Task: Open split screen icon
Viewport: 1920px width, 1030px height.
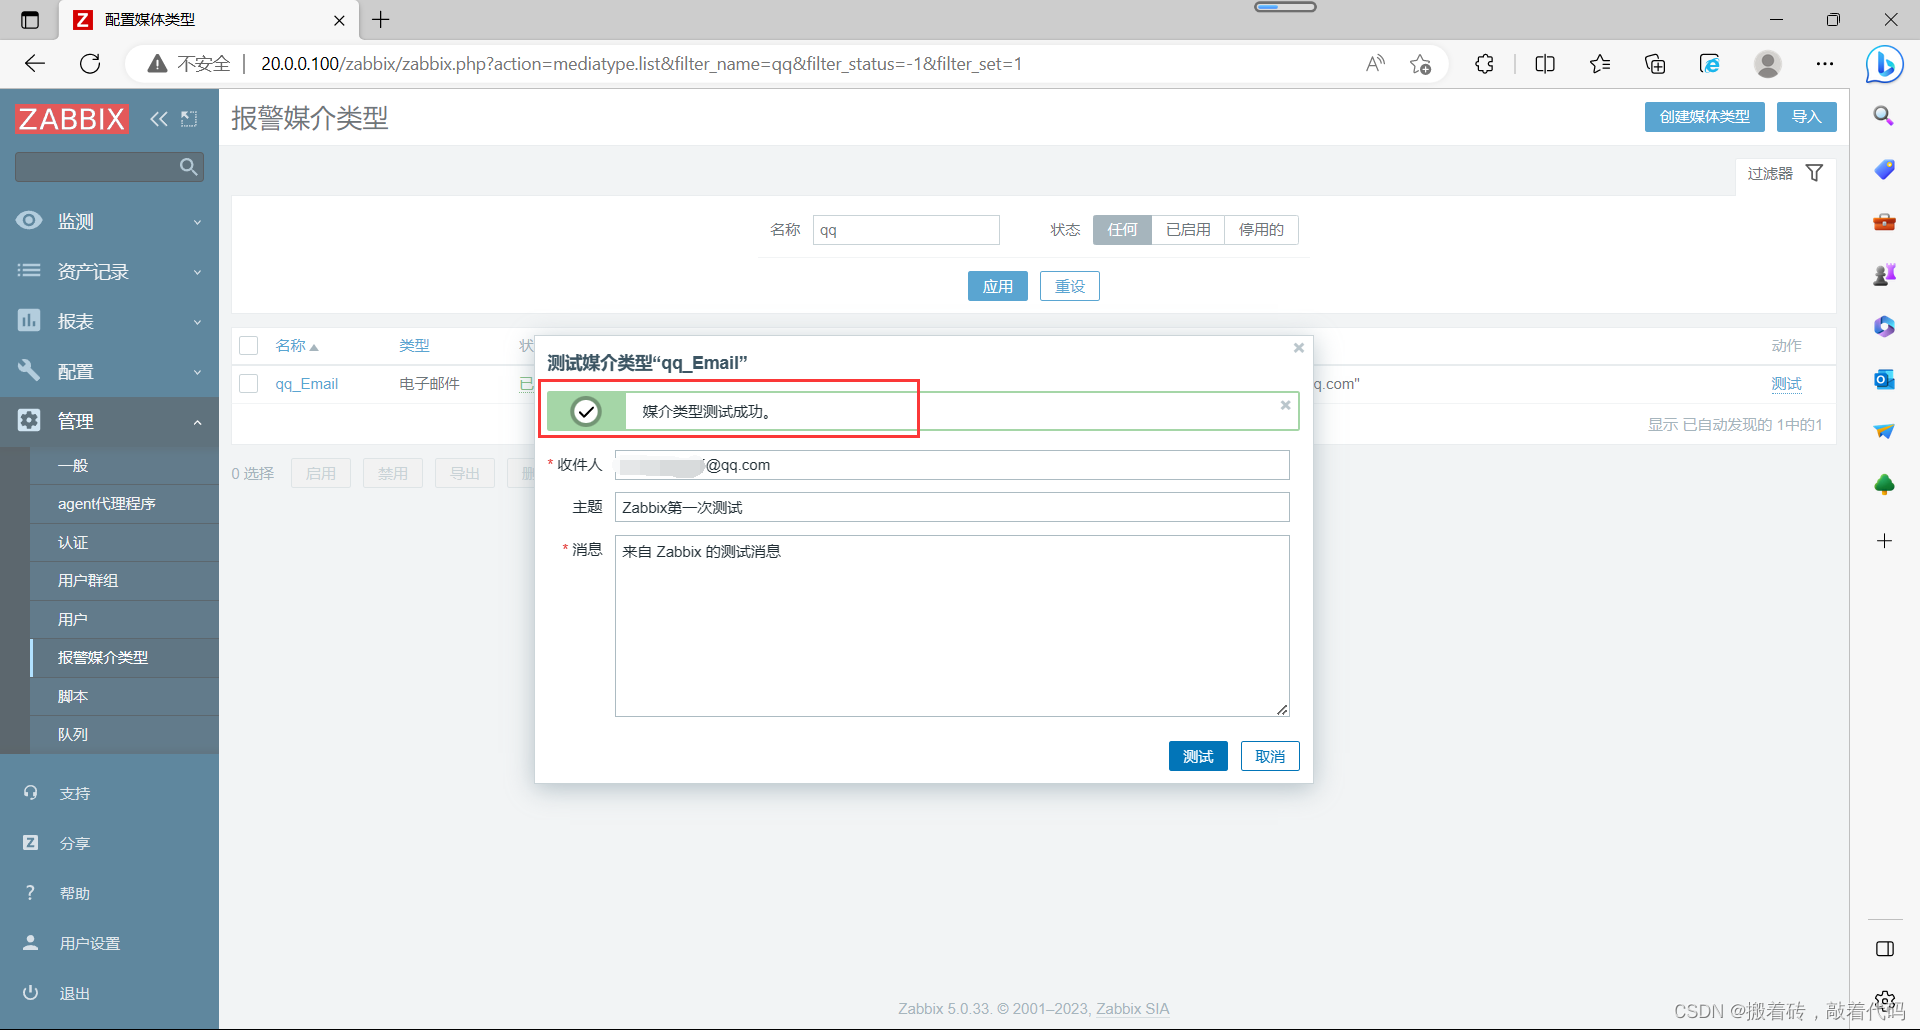Action: point(1545,64)
